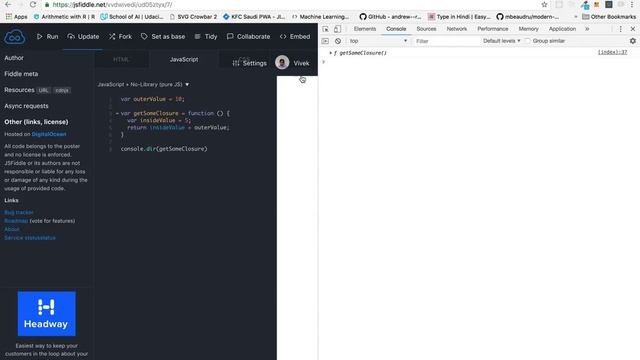
Task: Click the Headway advertisement banner
Action: pos(47,313)
